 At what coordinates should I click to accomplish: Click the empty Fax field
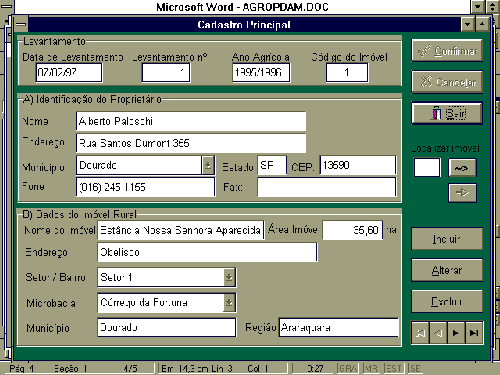[x=327, y=187]
